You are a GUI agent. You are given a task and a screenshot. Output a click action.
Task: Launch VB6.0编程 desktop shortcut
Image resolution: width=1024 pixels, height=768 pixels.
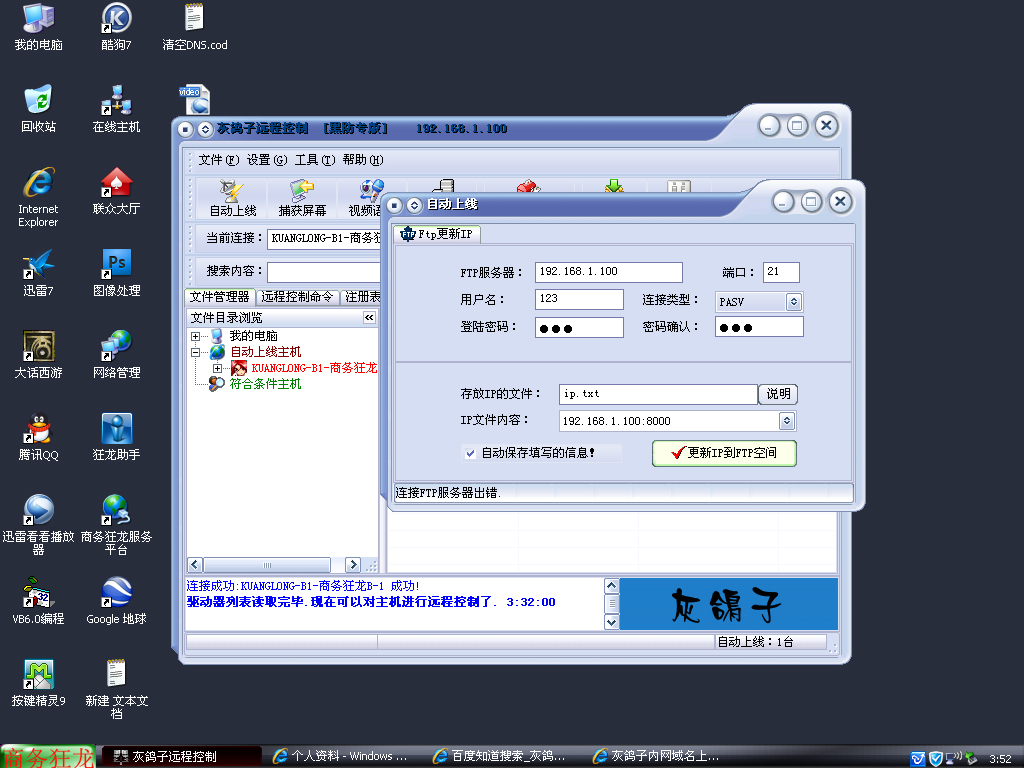click(38, 601)
